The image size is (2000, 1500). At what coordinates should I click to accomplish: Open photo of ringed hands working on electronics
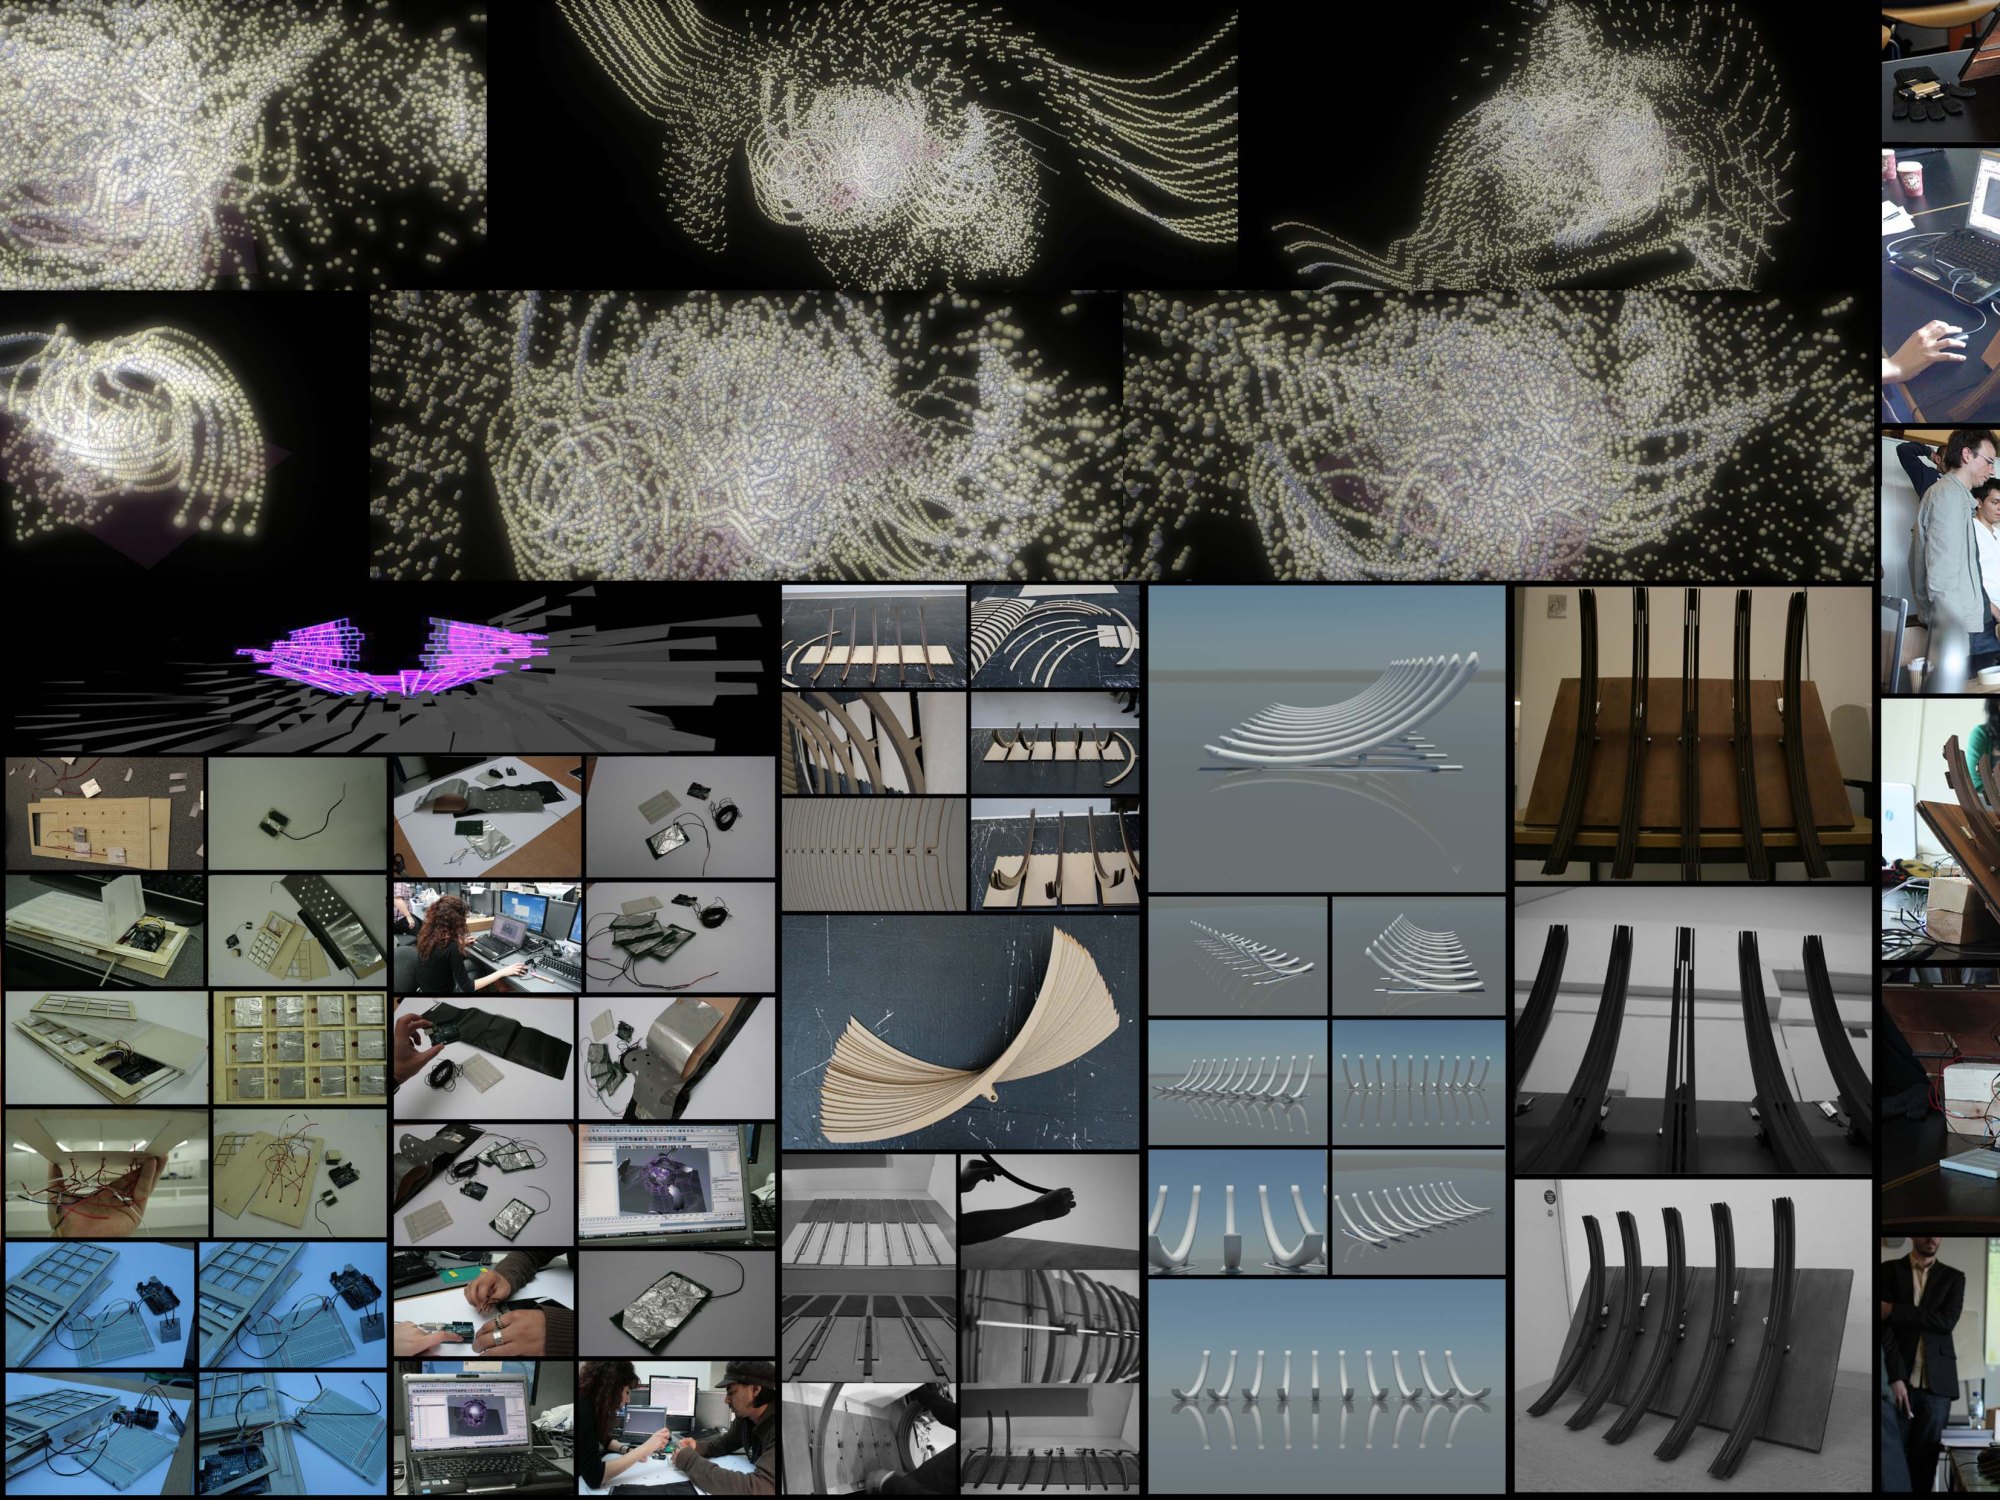[x=484, y=1304]
